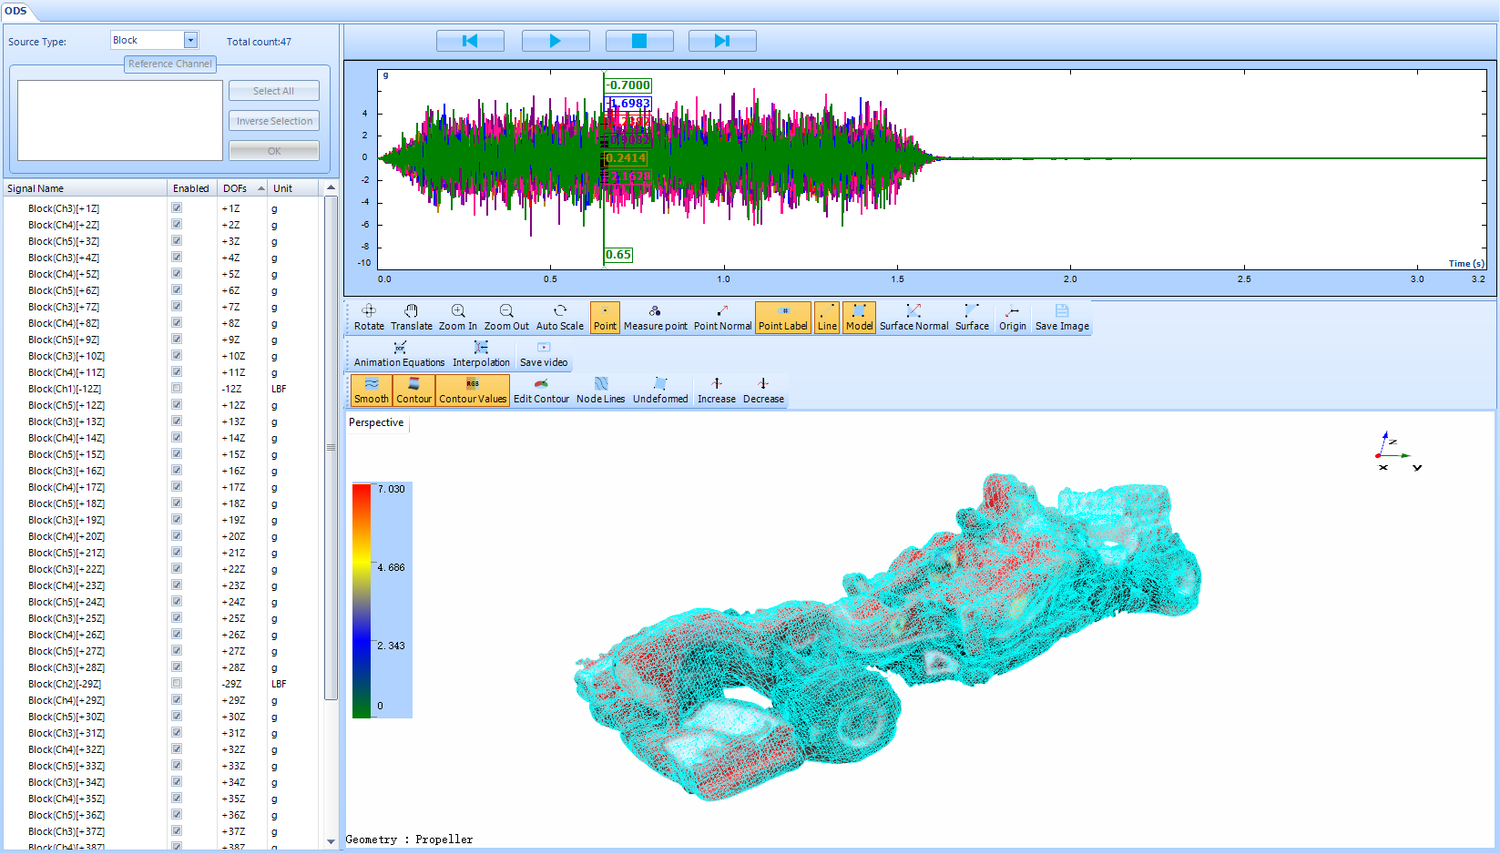Screen dimensions: 1500x853
Task: Select the Rotate tool
Action: click(369, 317)
